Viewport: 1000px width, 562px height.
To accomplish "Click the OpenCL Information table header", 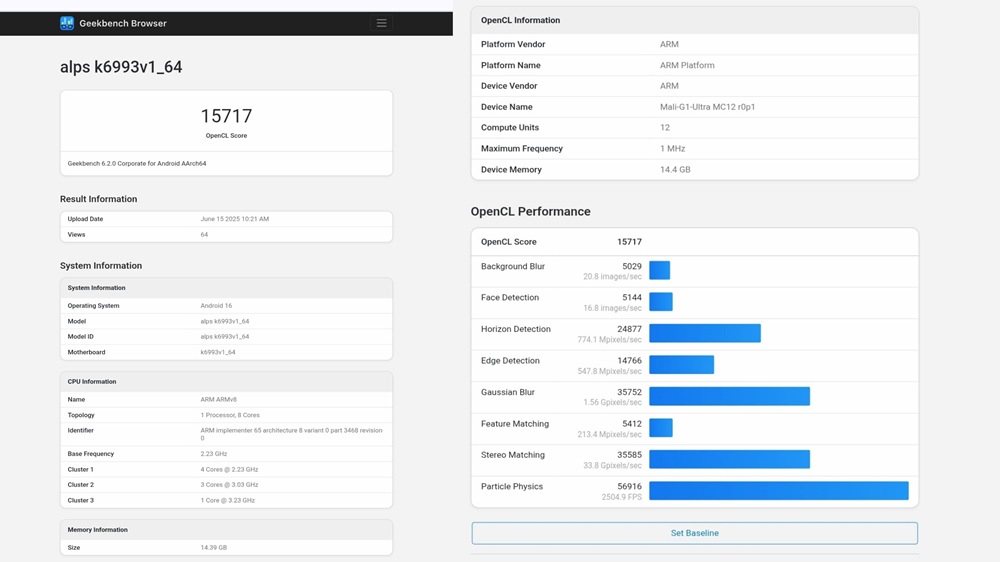I will (x=520, y=20).
